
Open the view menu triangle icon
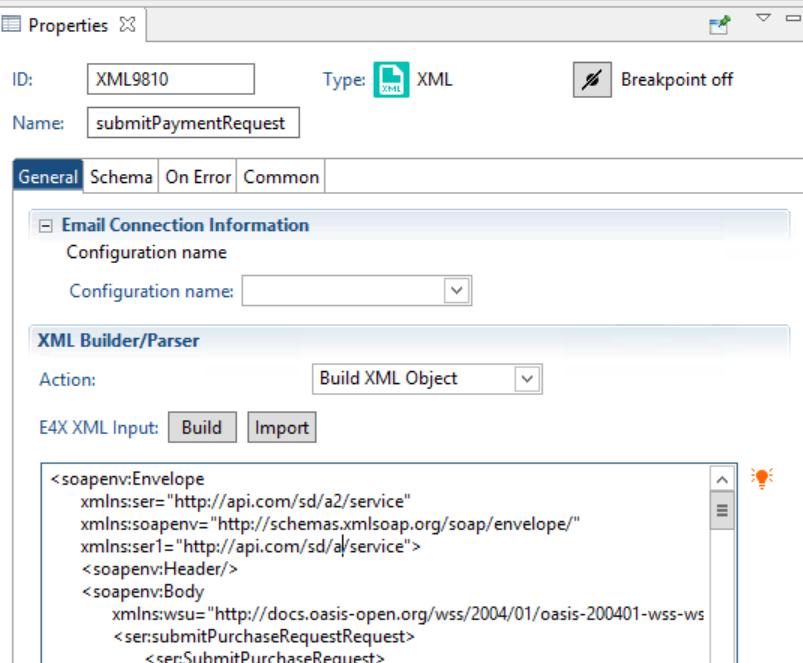(x=763, y=18)
